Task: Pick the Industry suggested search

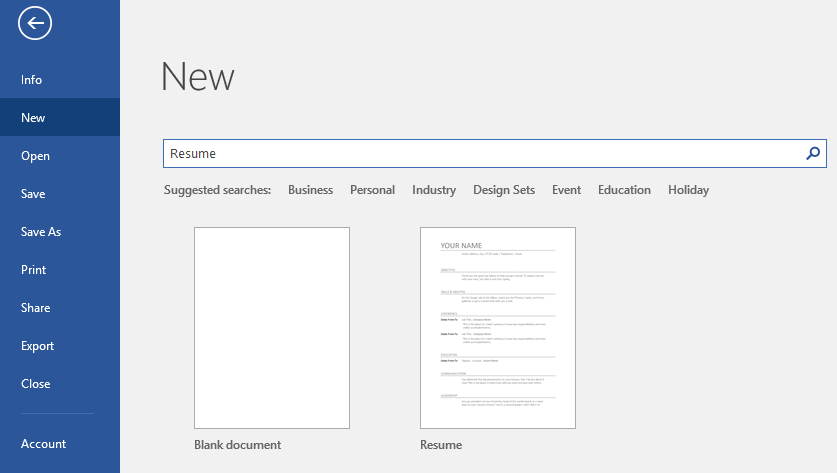Action: [x=434, y=190]
